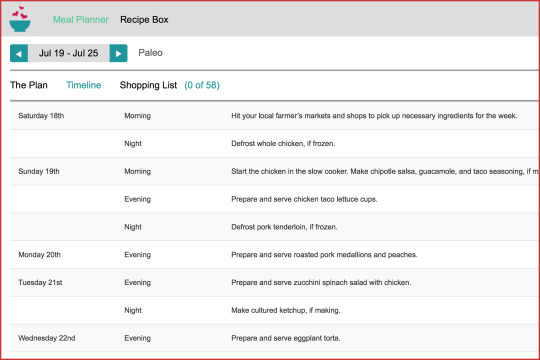This screenshot has height=360, width=540.
Task: Go to next week arrow button
Action: tap(118, 53)
